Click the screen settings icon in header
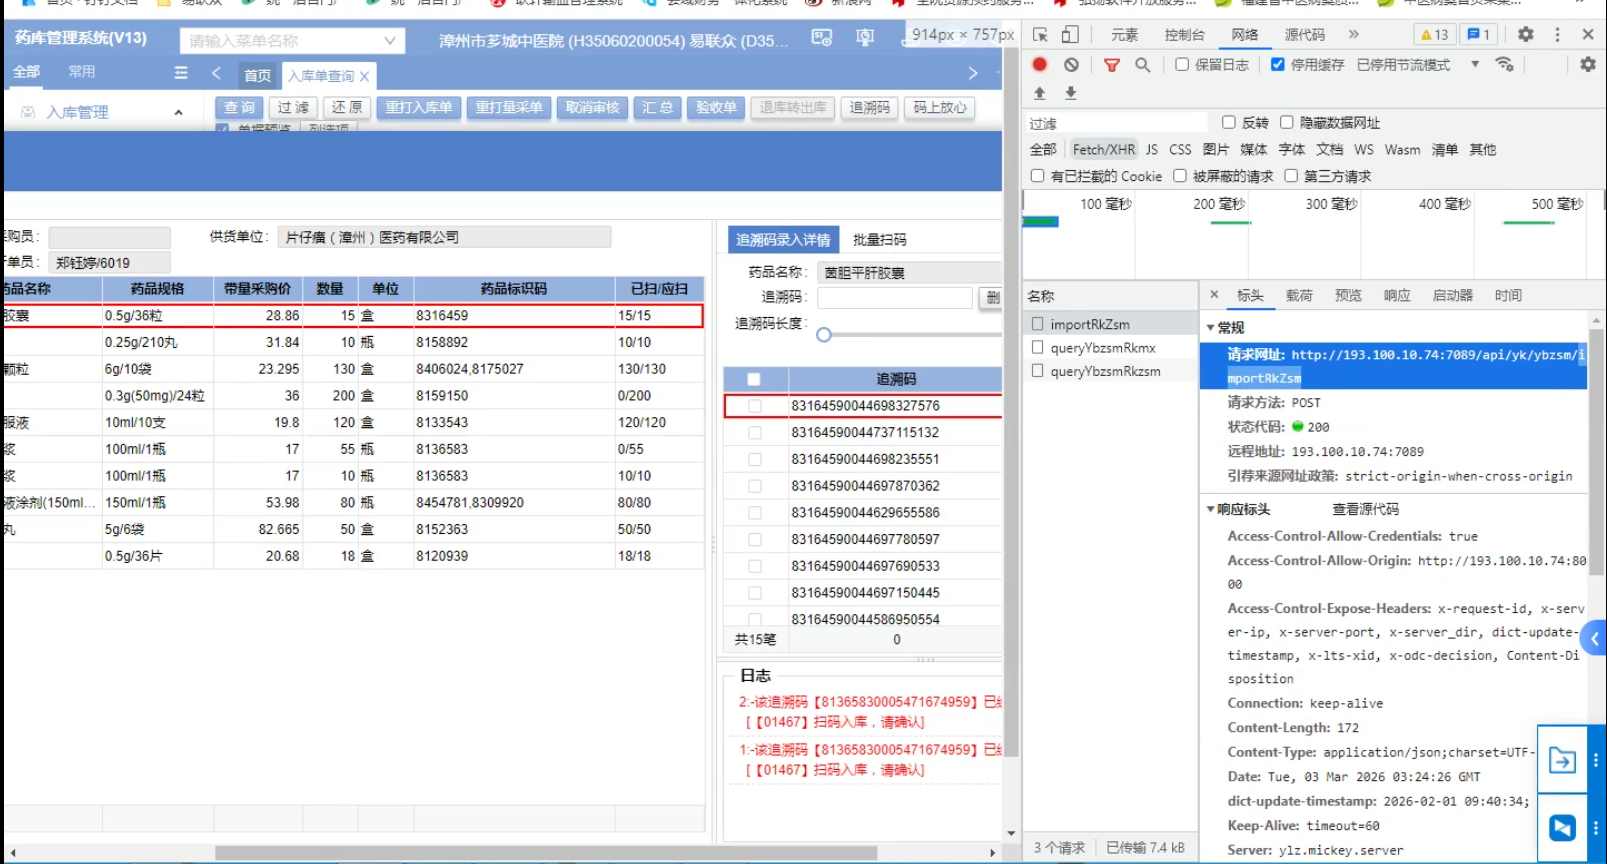Viewport: 1607px width, 864px height. [x=822, y=38]
